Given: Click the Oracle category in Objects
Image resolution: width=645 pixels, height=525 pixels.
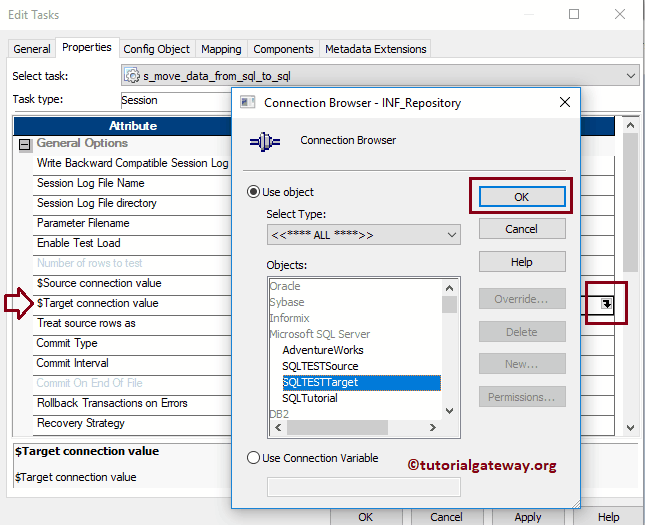Looking at the screenshot, I should coord(285,286).
